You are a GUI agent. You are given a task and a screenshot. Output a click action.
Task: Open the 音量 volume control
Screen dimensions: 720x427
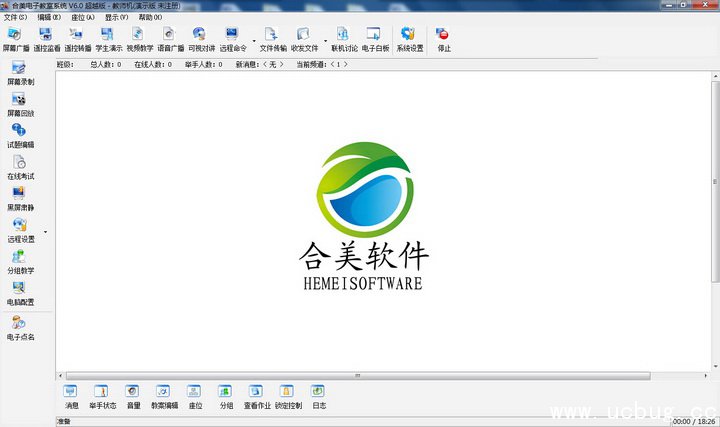[133, 397]
